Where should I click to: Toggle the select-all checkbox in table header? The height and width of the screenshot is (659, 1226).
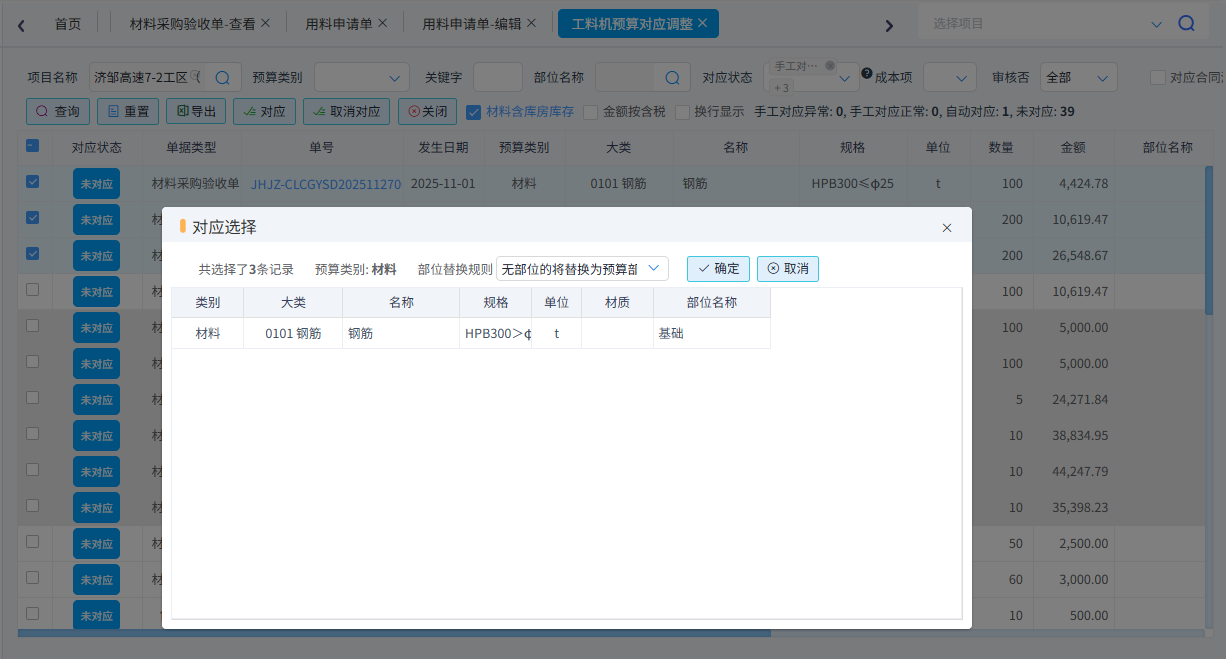32,145
